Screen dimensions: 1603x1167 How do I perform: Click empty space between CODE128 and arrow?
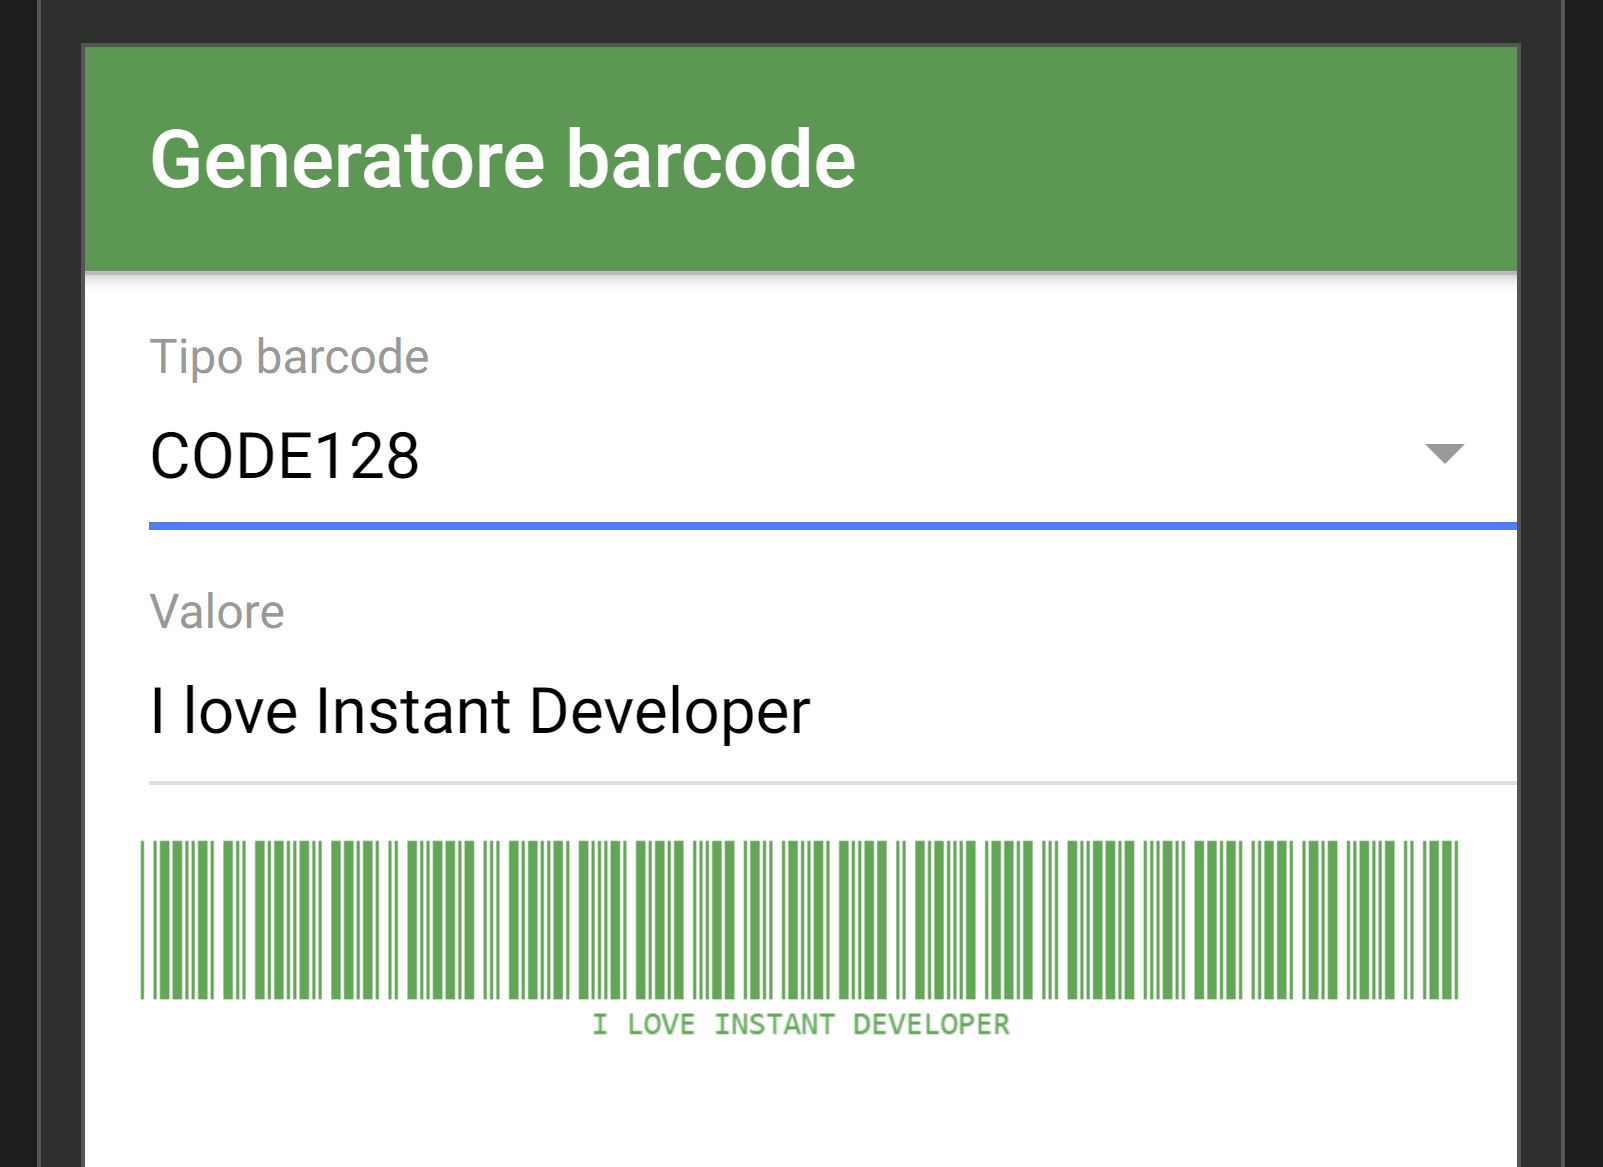click(x=900, y=457)
